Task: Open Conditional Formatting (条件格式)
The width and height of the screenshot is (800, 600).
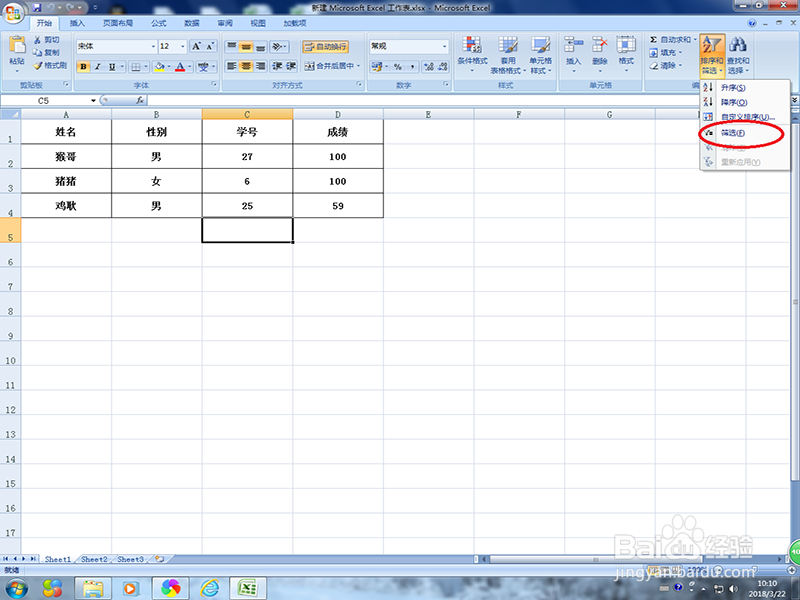Action: (472, 55)
